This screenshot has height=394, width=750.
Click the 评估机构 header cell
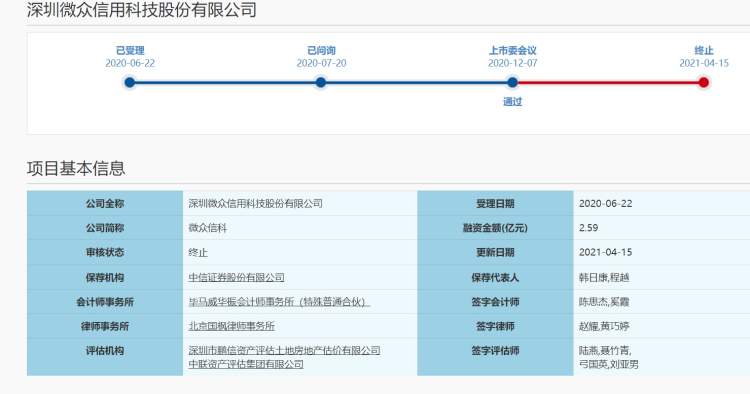click(x=105, y=357)
